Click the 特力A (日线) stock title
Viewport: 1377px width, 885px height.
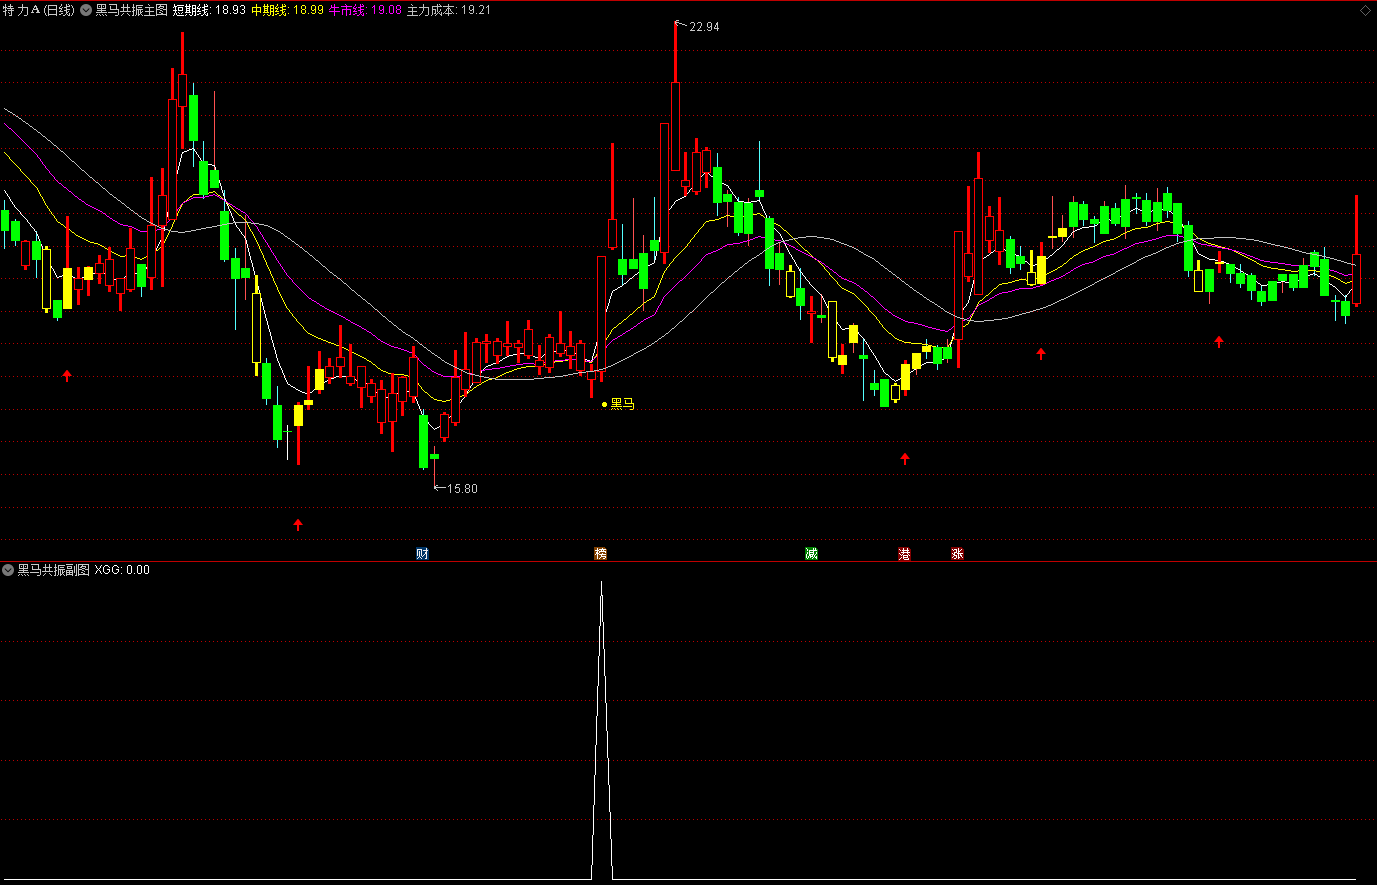(39, 10)
